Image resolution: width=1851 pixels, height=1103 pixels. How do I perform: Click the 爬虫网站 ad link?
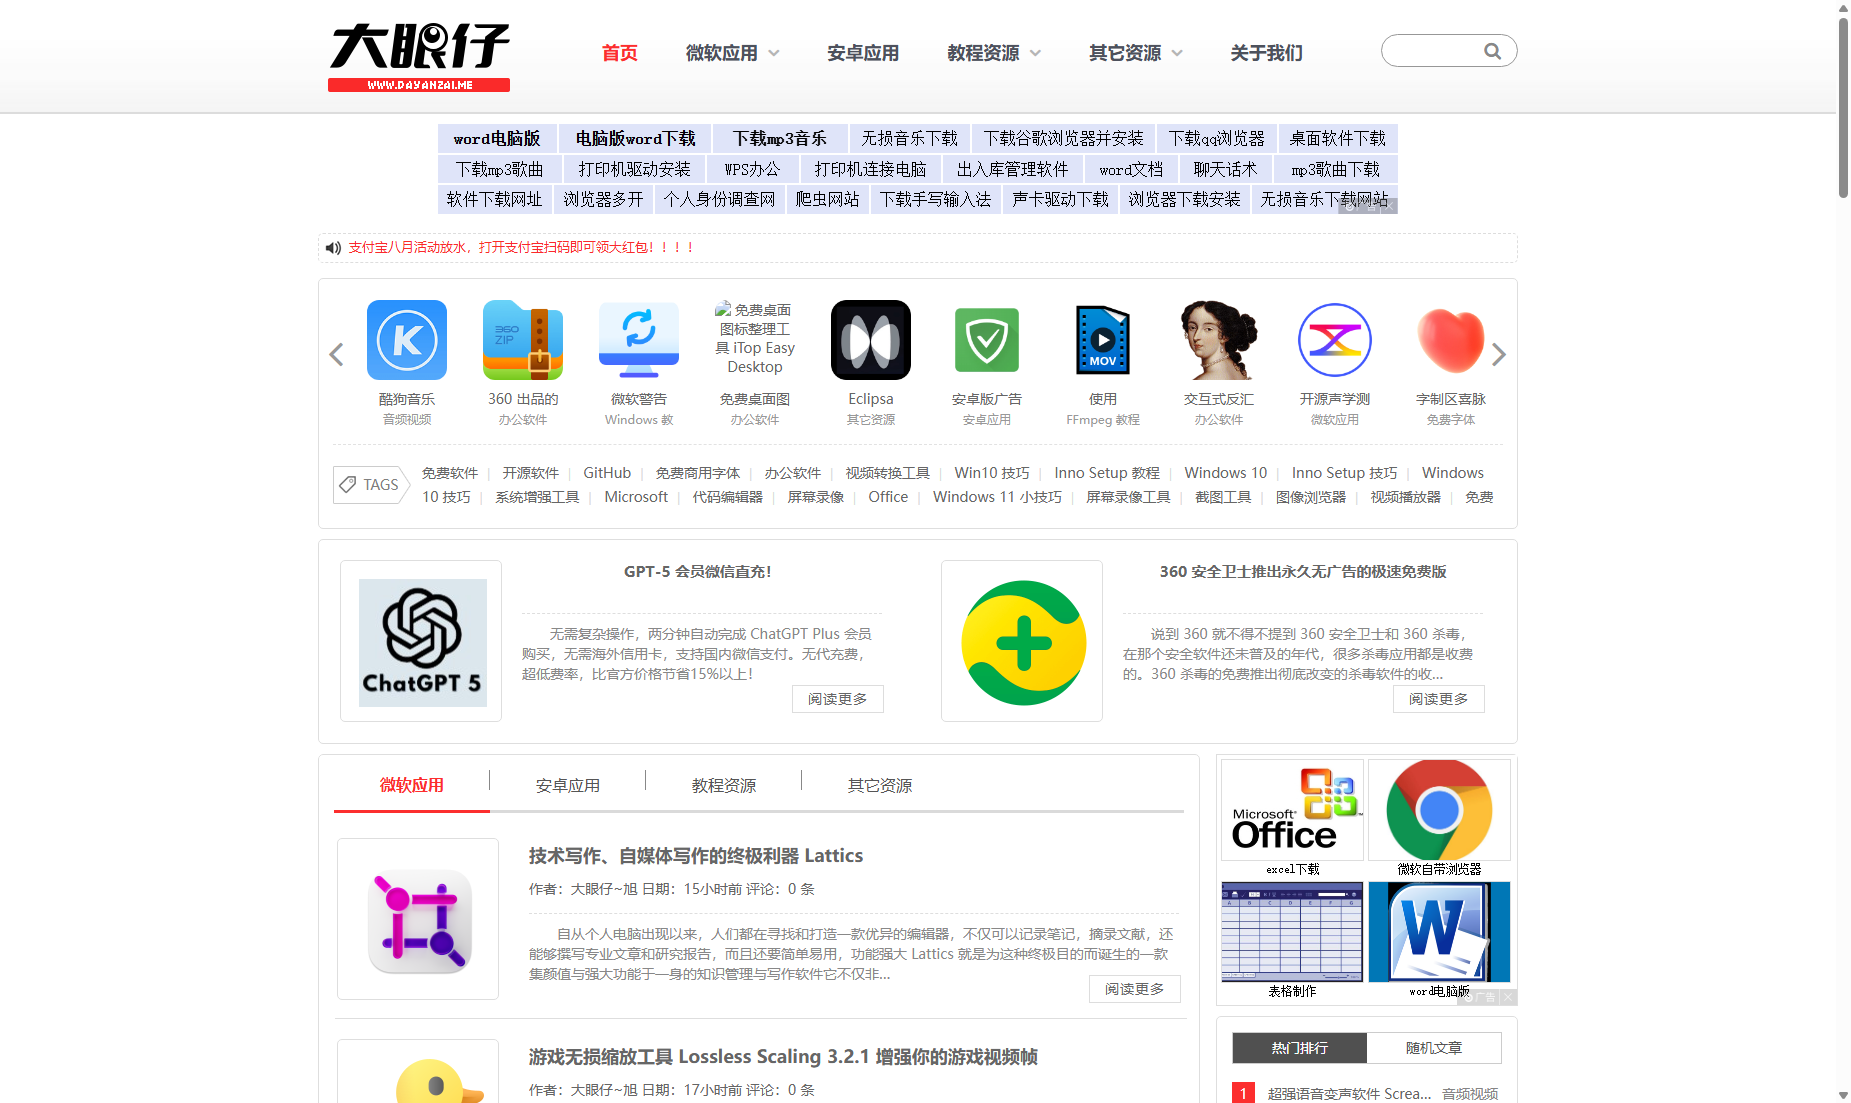[x=828, y=200]
